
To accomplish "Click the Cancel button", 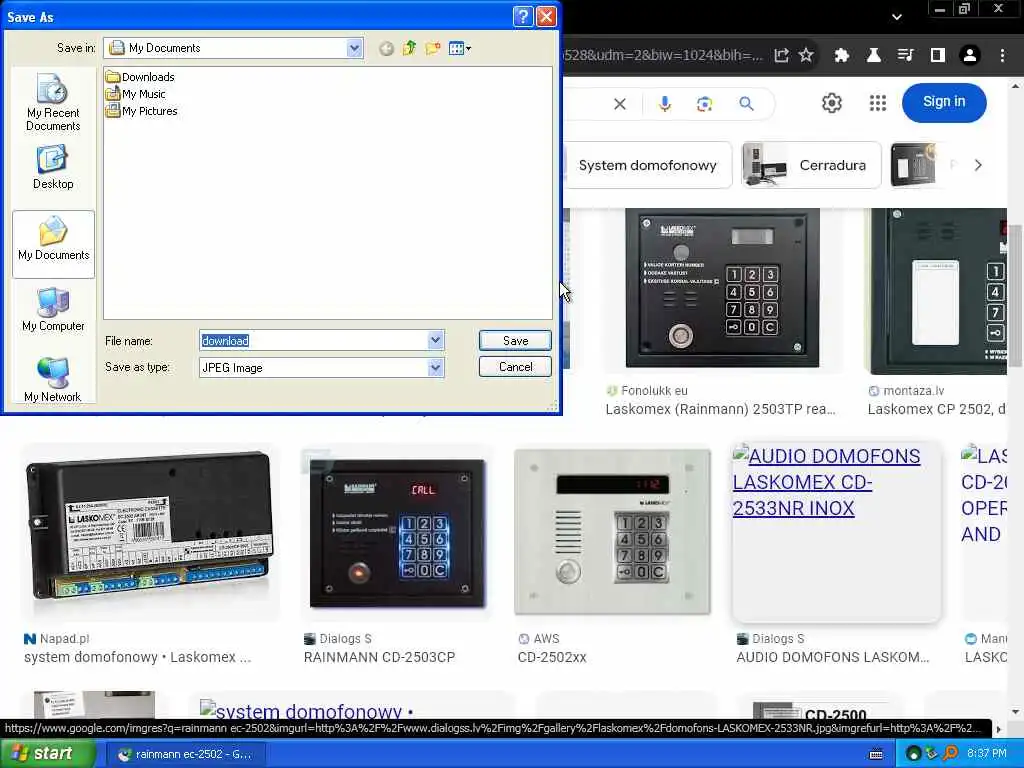I will click(515, 366).
